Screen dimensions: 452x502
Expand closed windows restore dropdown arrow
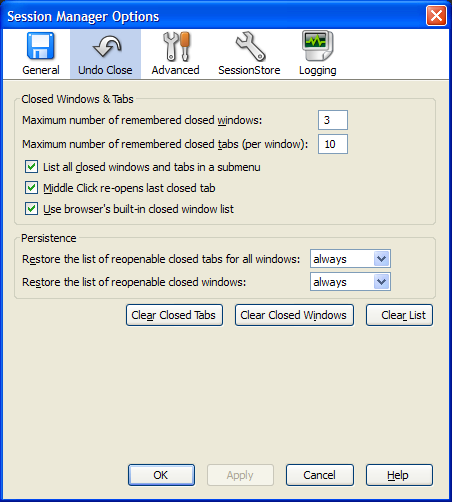coord(381,282)
